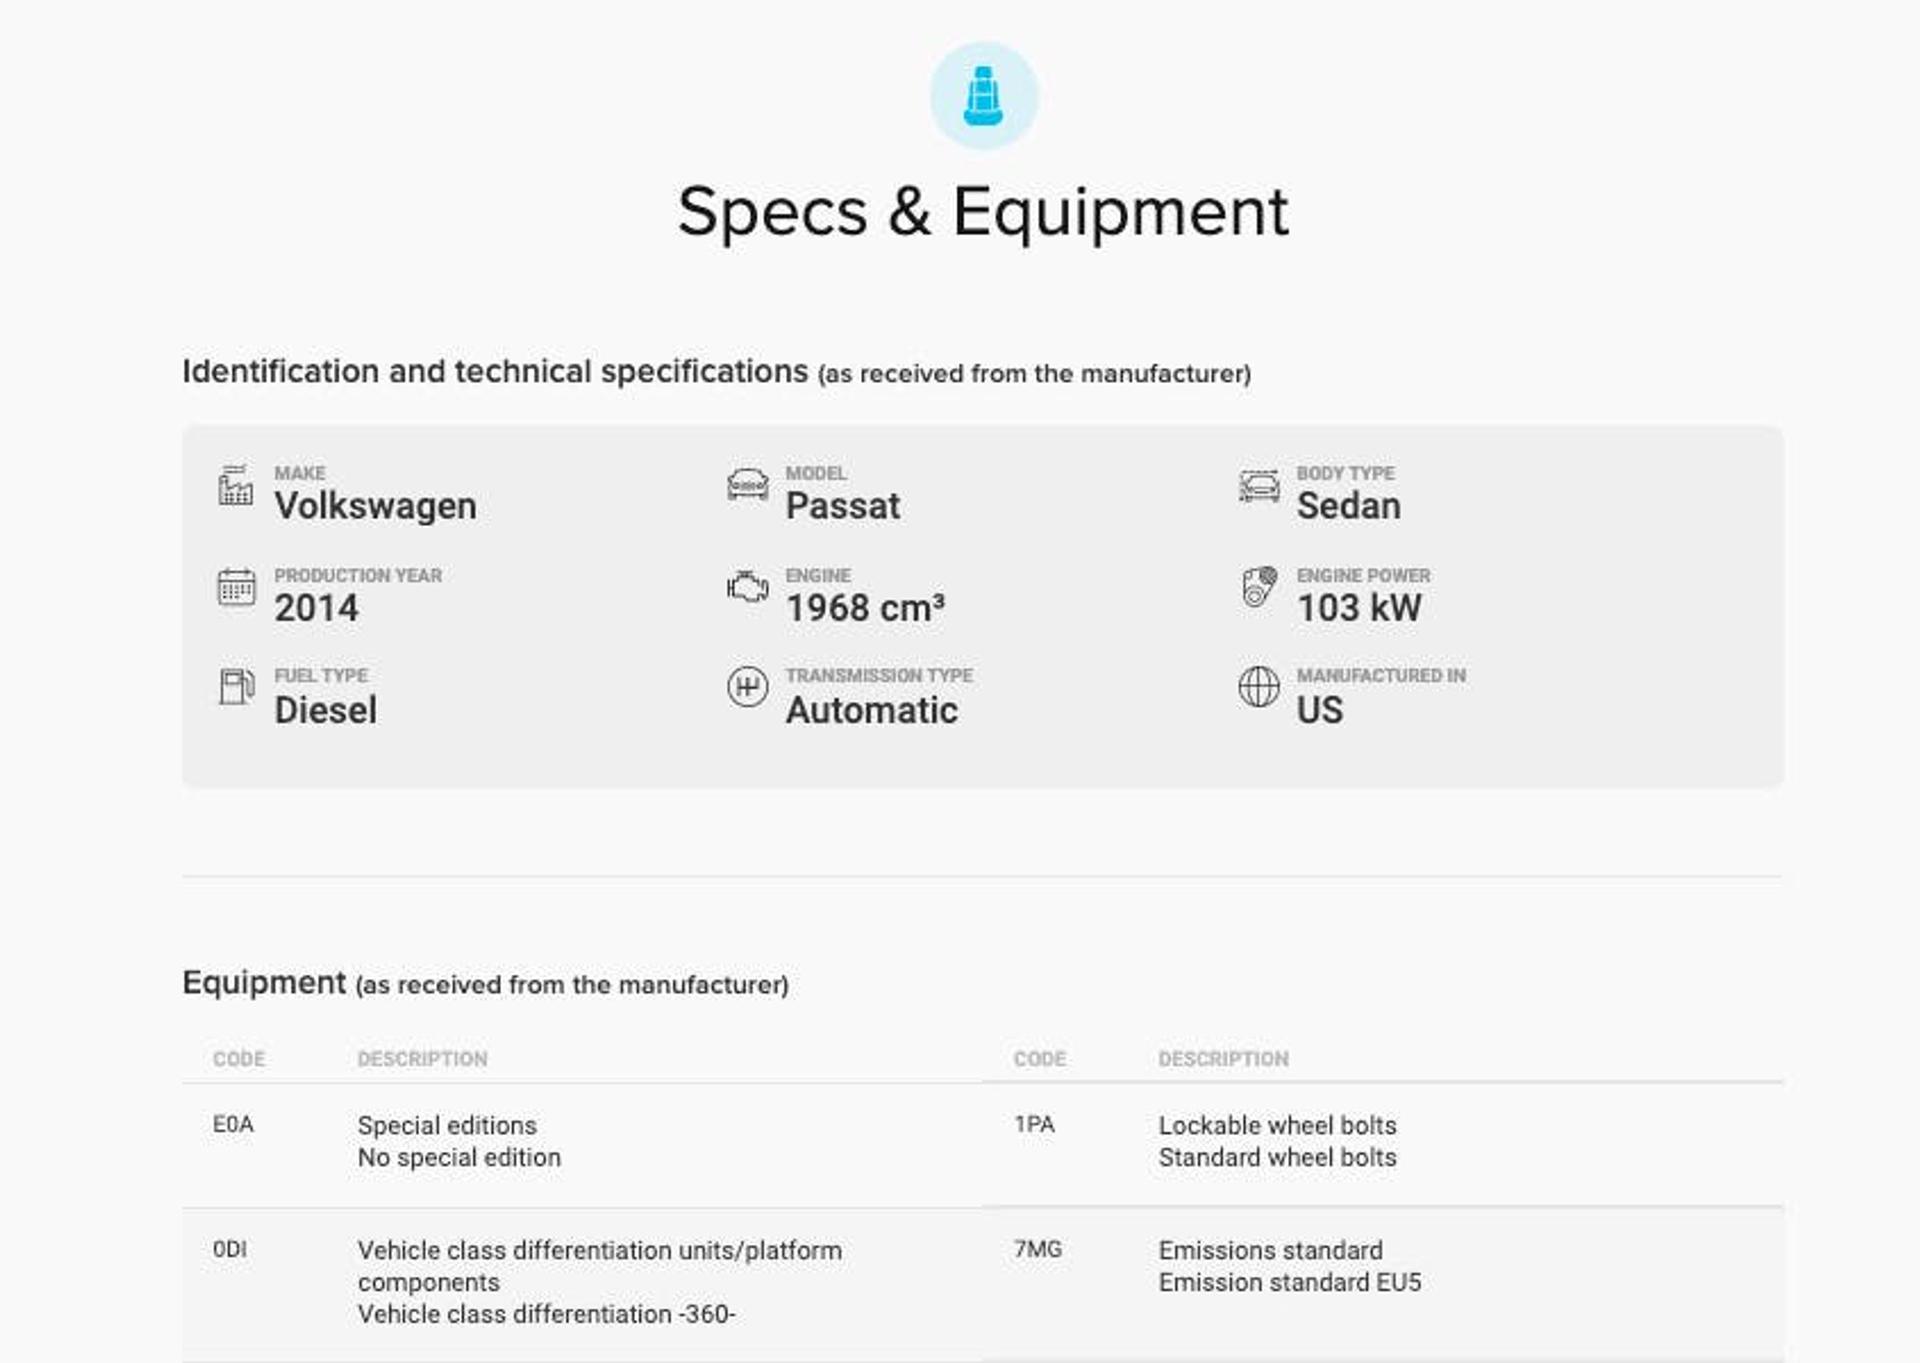The height and width of the screenshot is (1363, 1920).
Task: Click the Equipment section heading
Action: pyautogui.click(x=264, y=983)
